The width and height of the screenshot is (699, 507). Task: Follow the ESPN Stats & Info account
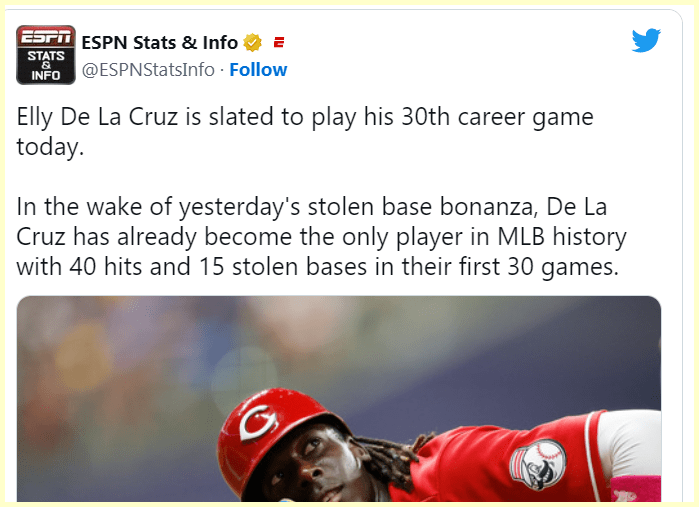259,70
